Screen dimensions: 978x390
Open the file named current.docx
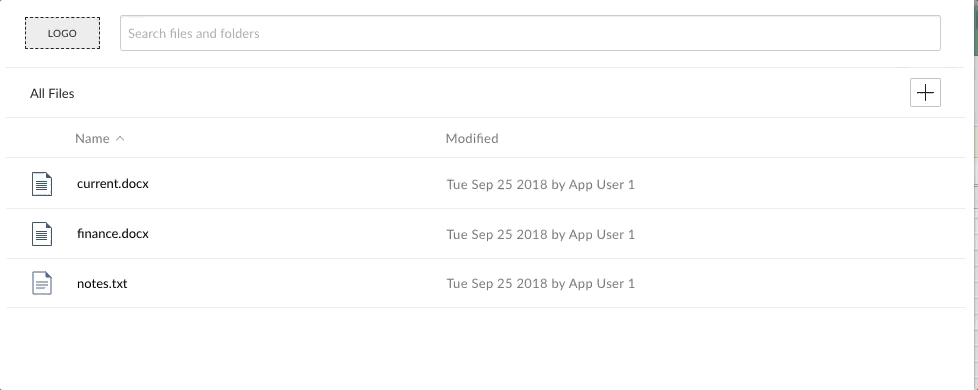tap(113, 184)
